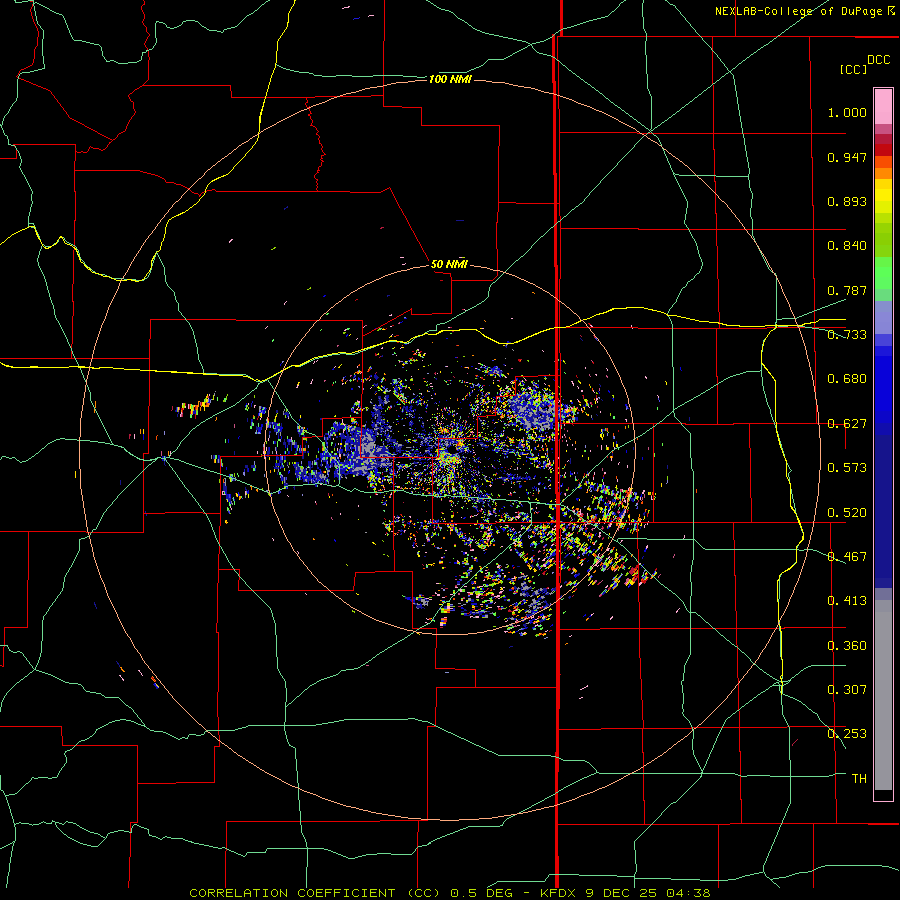Screen dimensions: 900x900
Task: Click the 0.680 value on color scale
Action: (x=847, y=379)
